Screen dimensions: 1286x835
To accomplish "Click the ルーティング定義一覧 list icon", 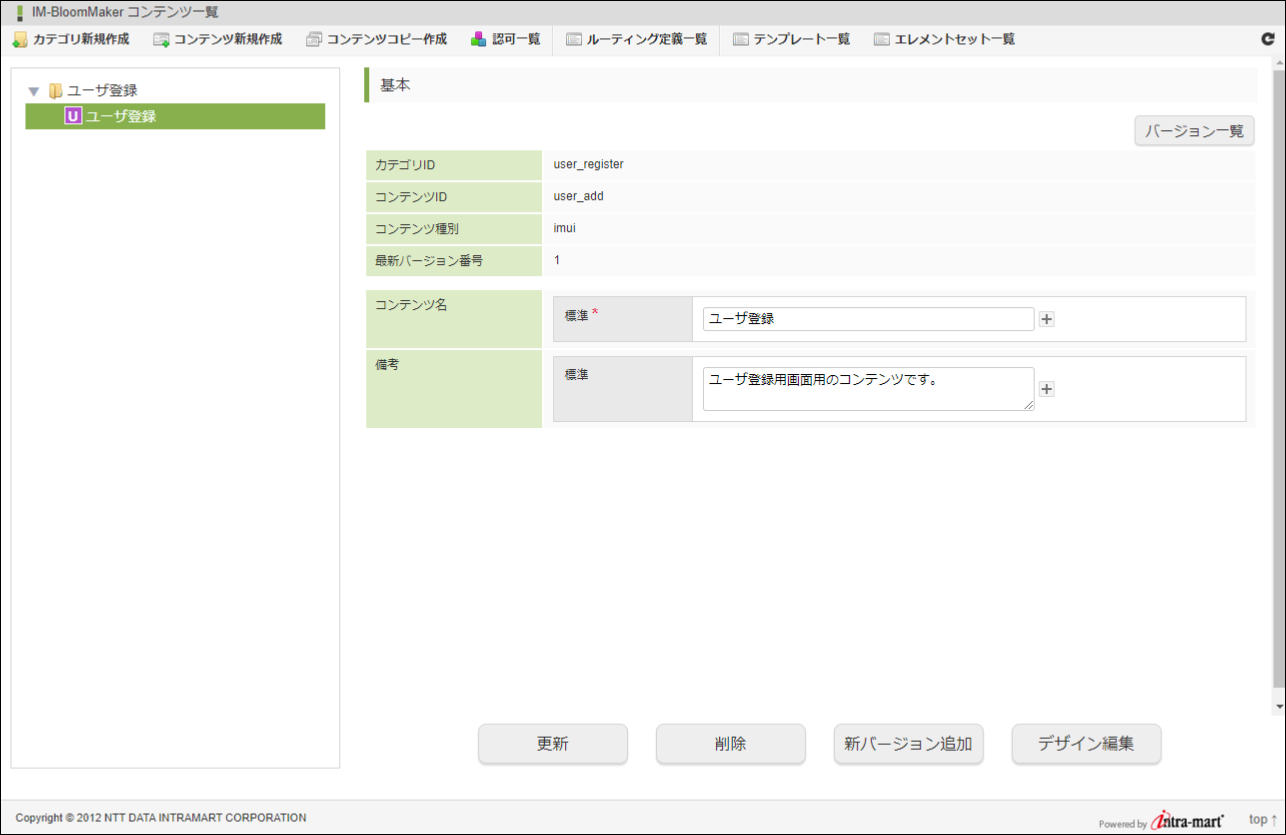I will (x=574, y=40).
